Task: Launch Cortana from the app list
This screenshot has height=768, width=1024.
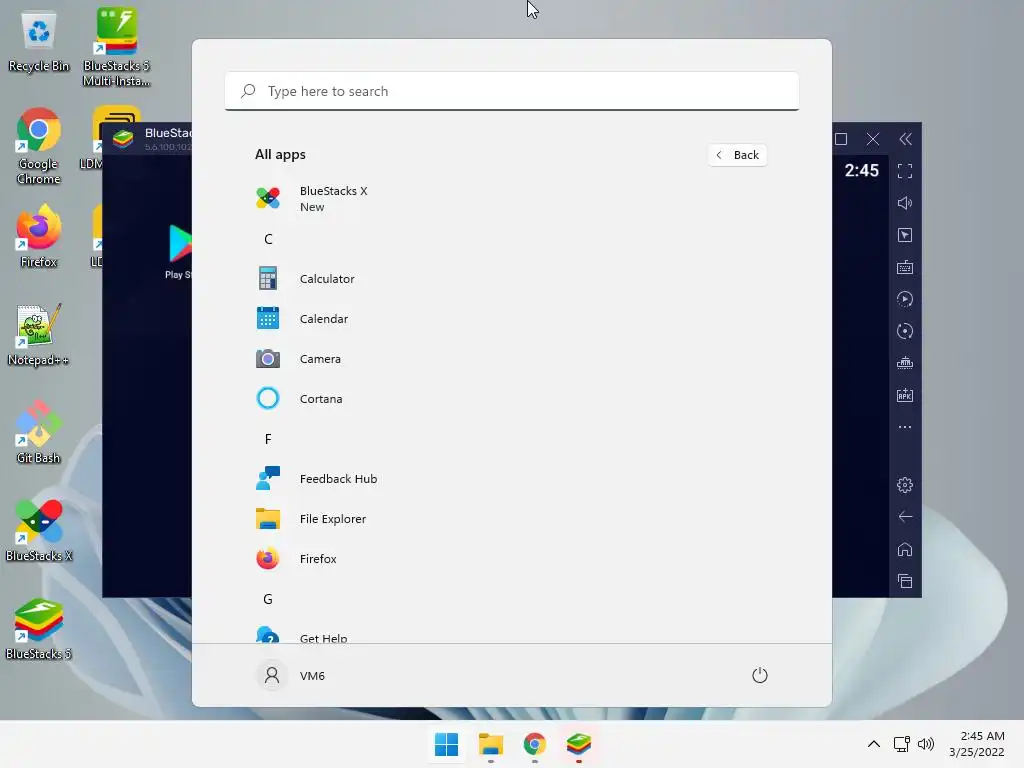Action: [x=511, y=398]
